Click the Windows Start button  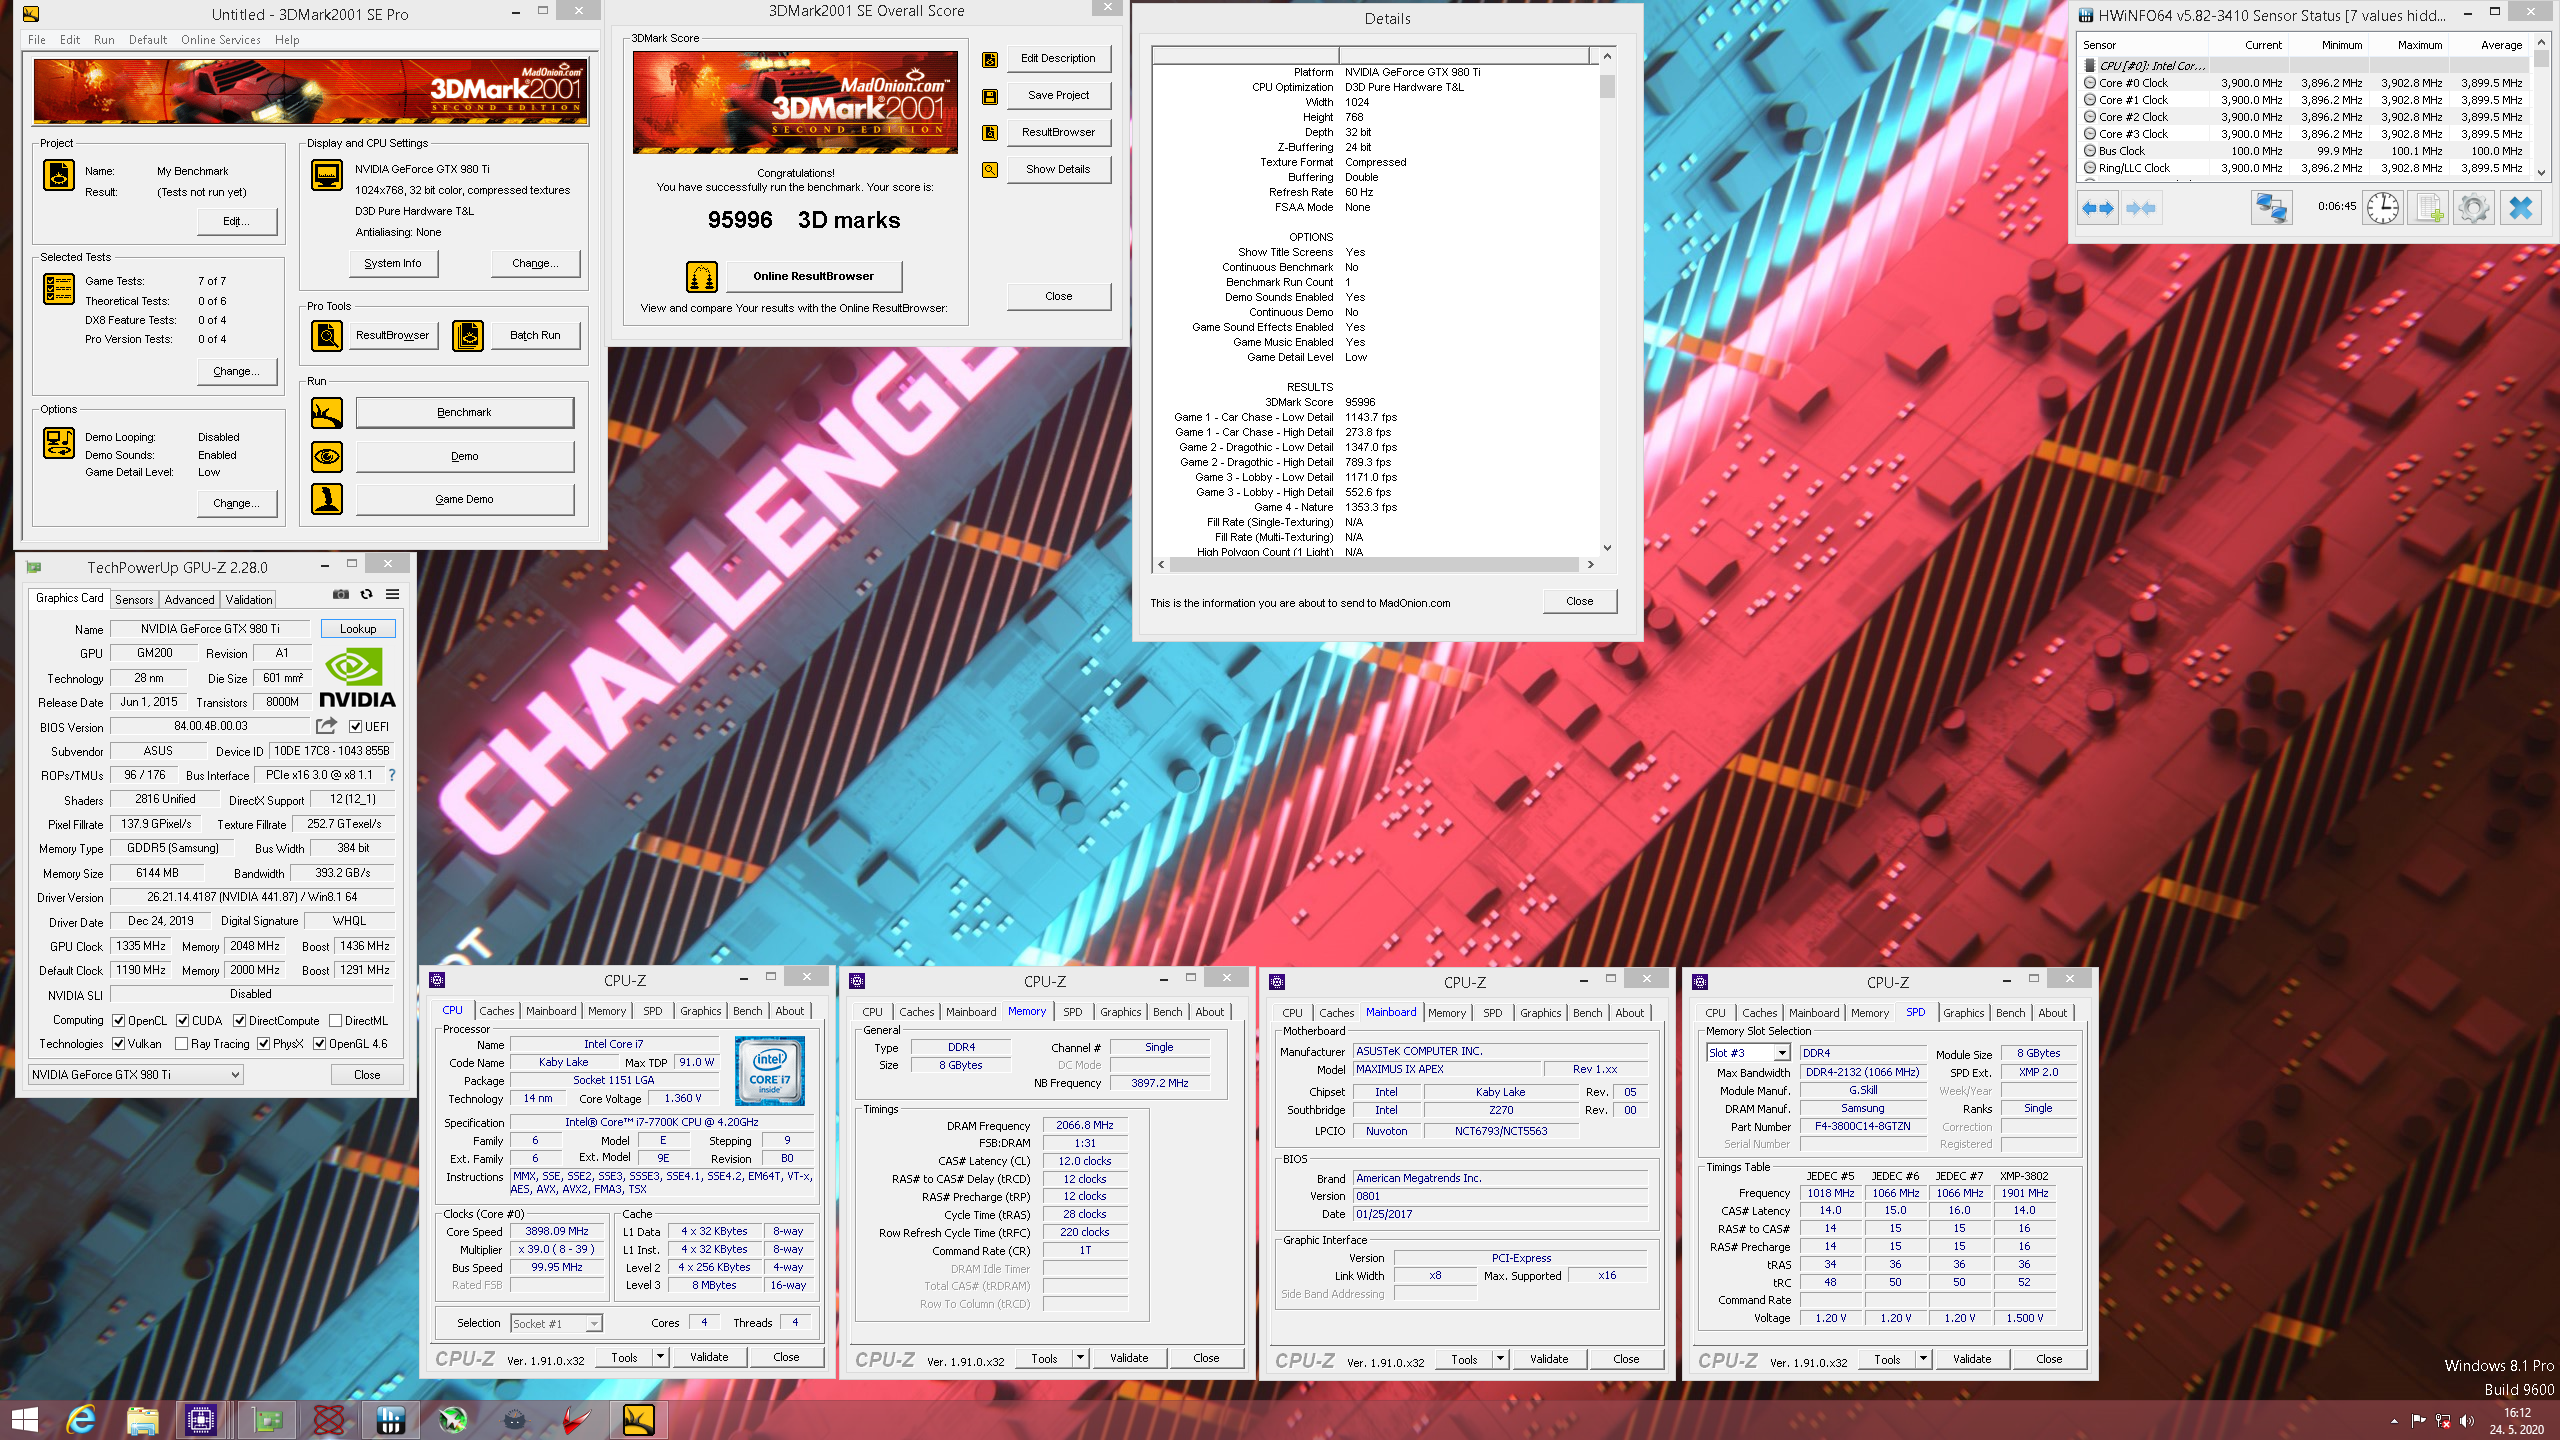24,1419
